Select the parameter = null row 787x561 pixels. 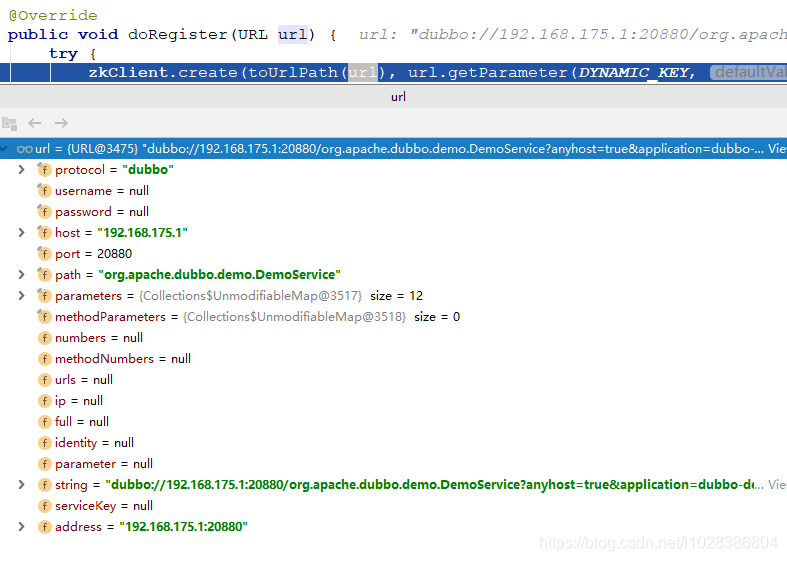394,464
